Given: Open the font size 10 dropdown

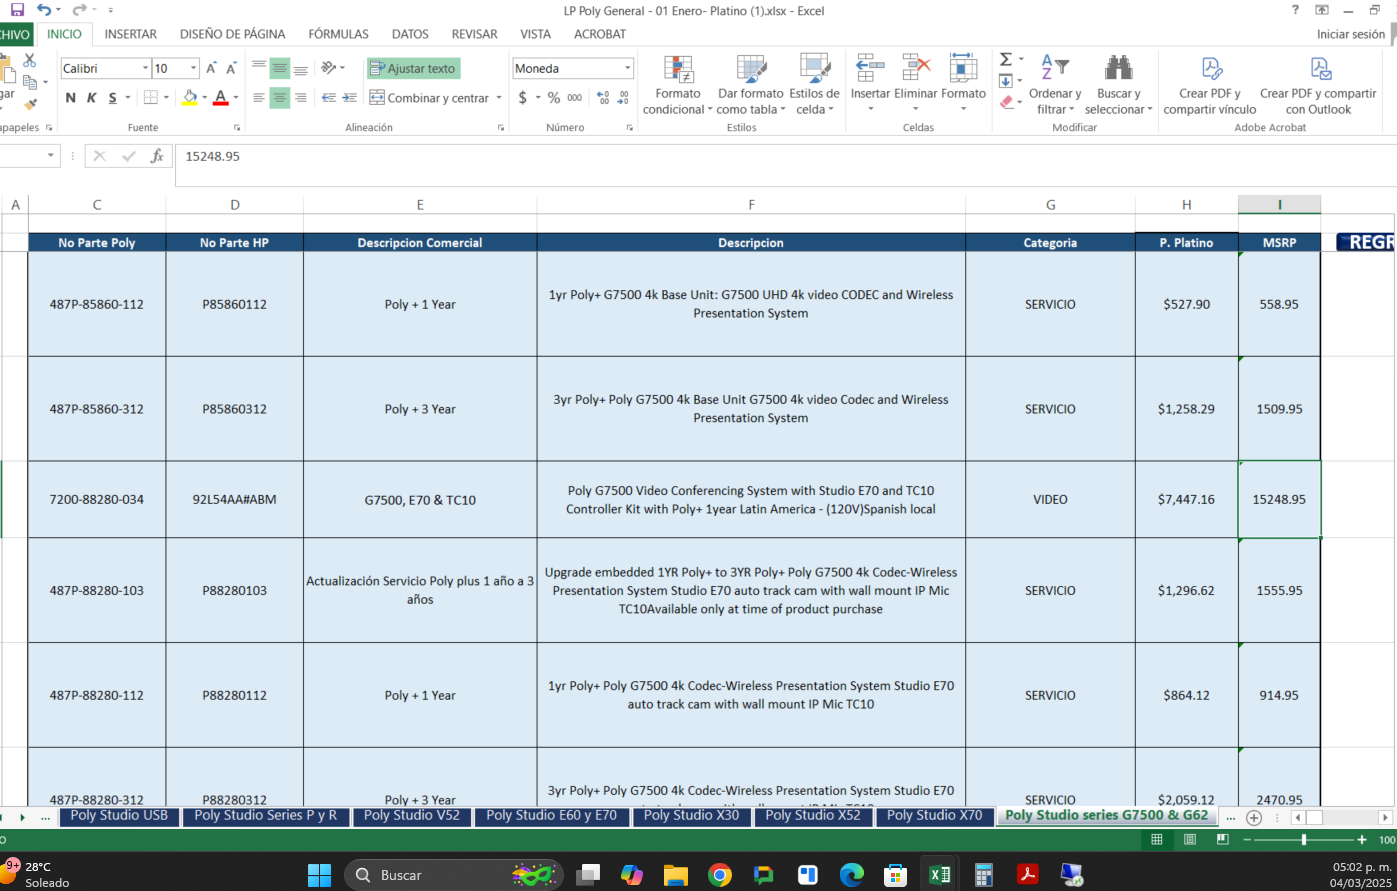Looking at the screenshot, I should [x=192, y=68].
